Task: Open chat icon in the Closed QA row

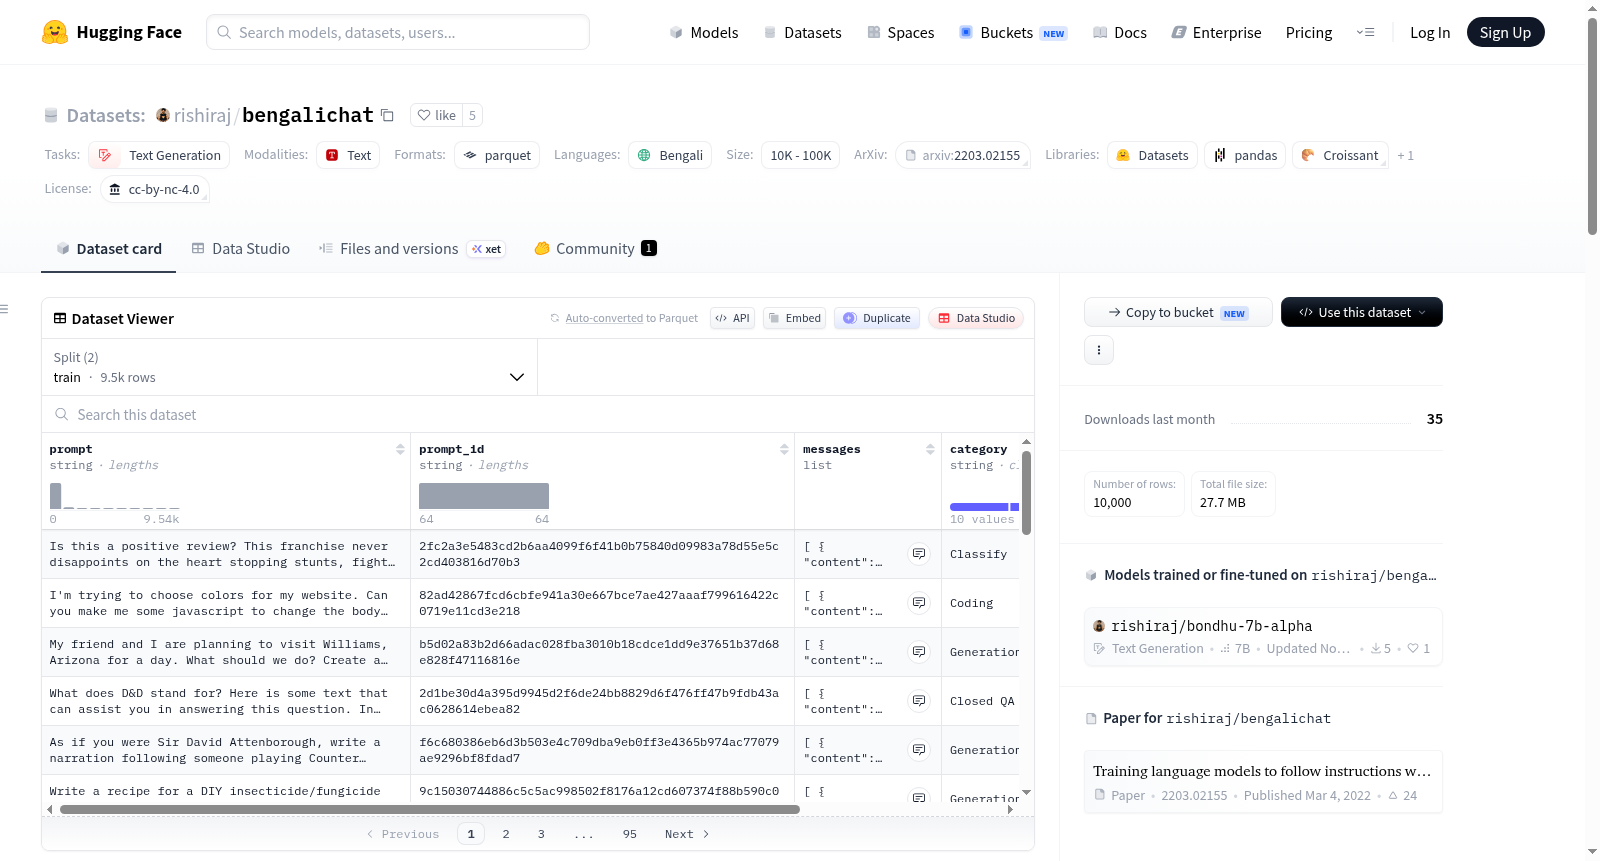Action: click(x=919, y=701)
